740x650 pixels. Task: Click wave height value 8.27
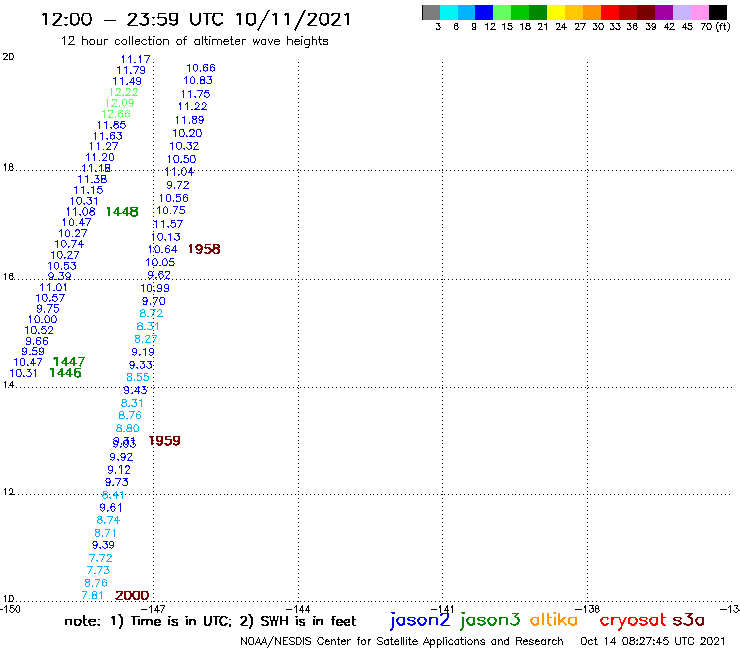(146, 339)
